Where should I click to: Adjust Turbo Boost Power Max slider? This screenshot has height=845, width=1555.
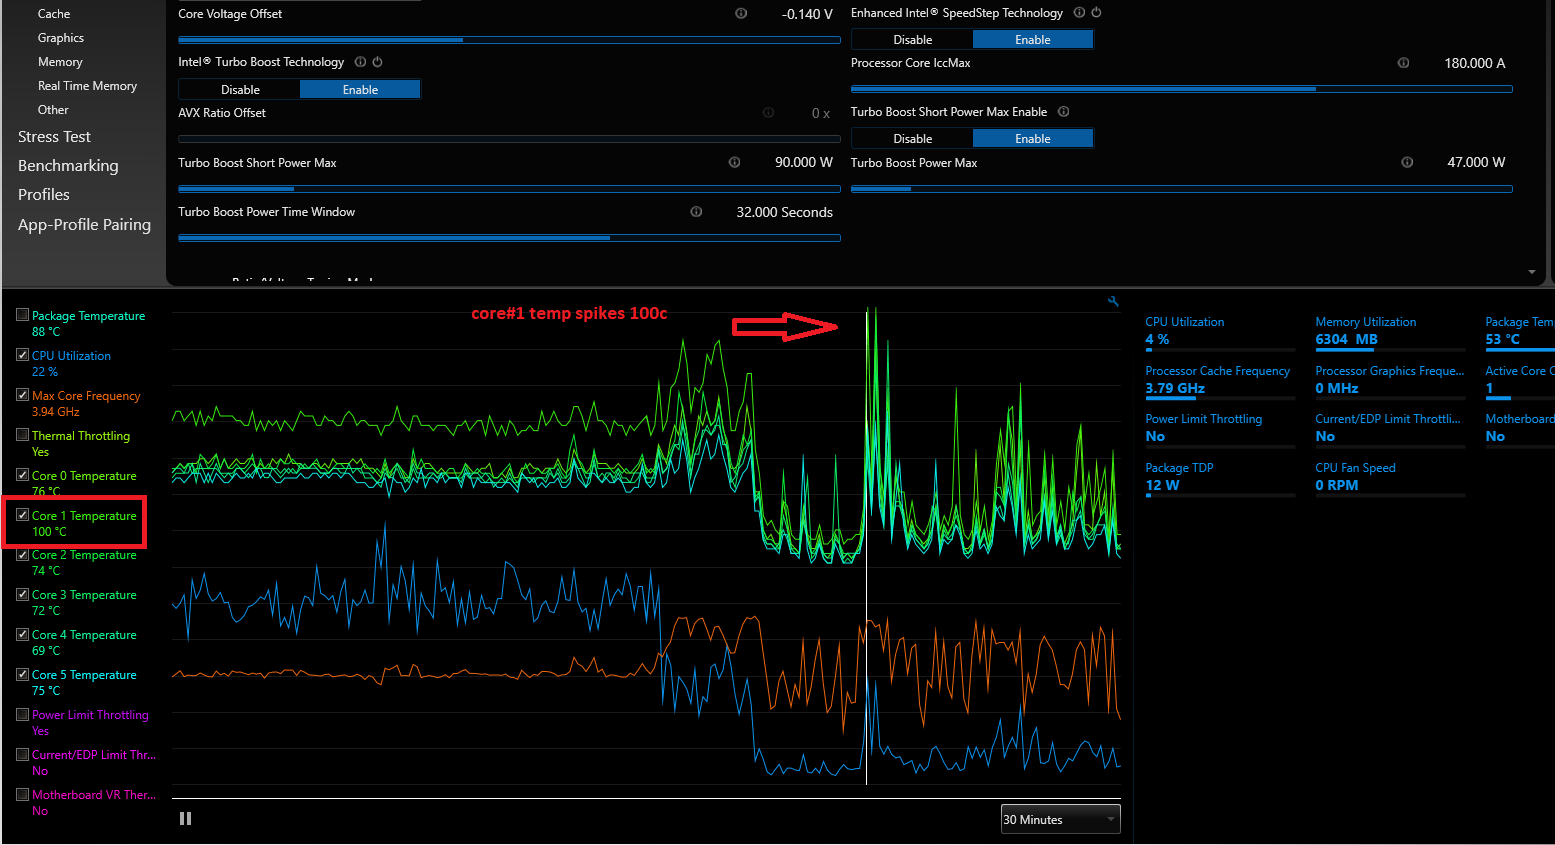pyautogui.click(x=1182, y=188)
